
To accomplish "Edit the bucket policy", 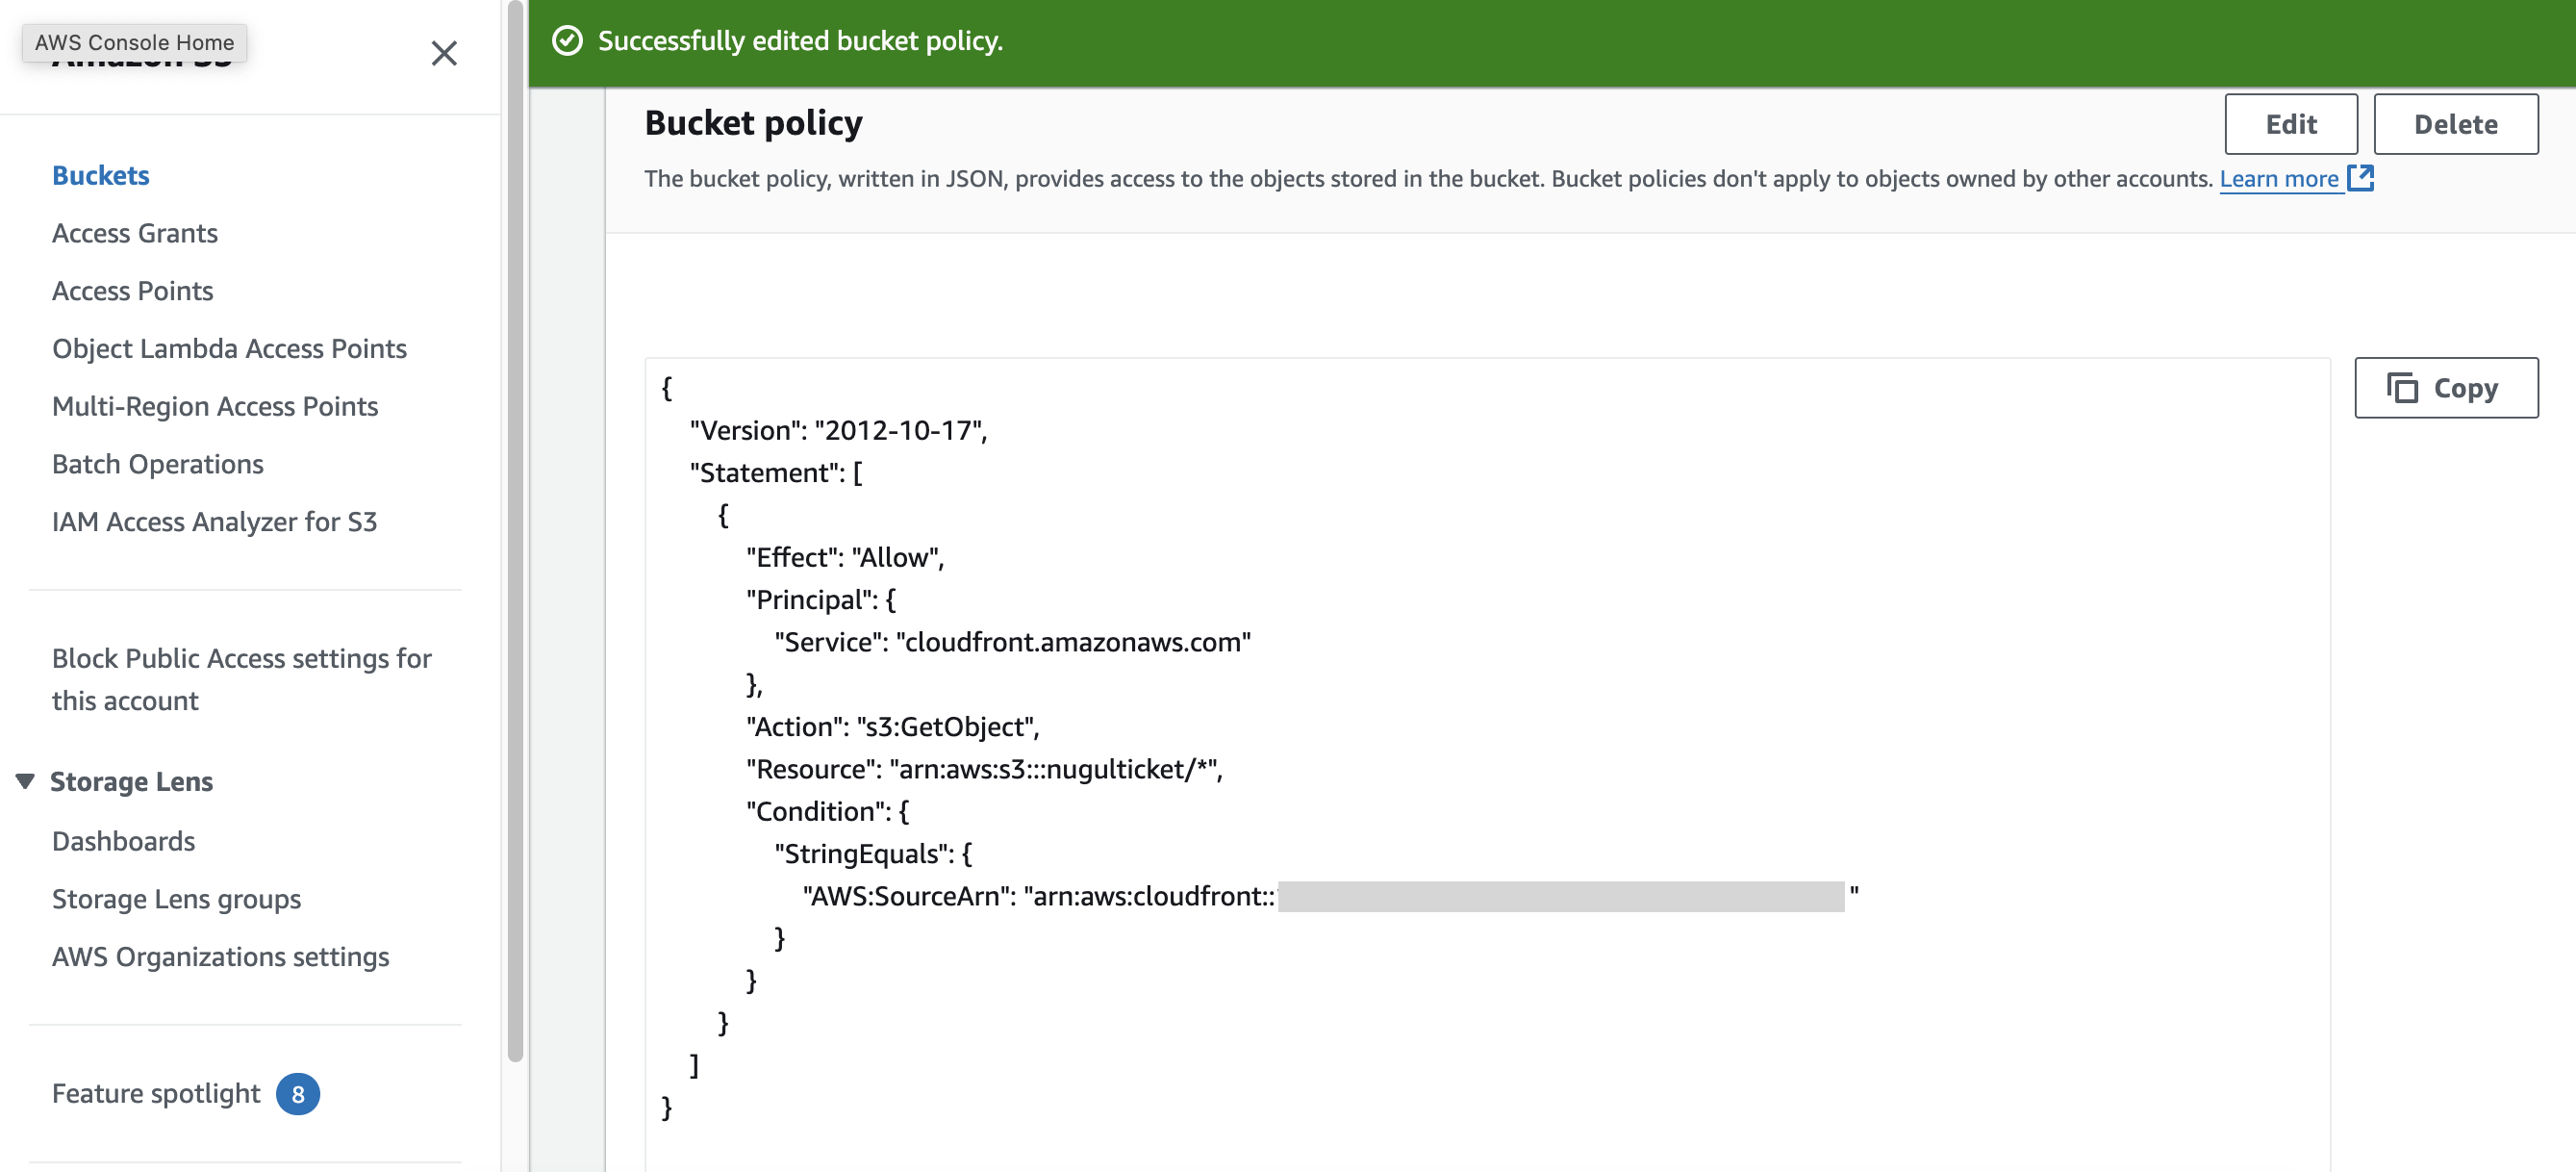I will pyautogui.click(x=2290, y=124).
